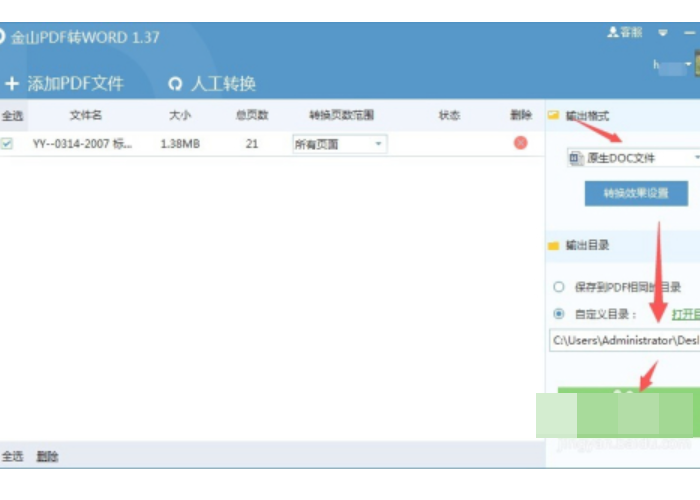Toggle the 全选 header select-all column
Viewport: 700px width, 500px height.
pos(12,116)
